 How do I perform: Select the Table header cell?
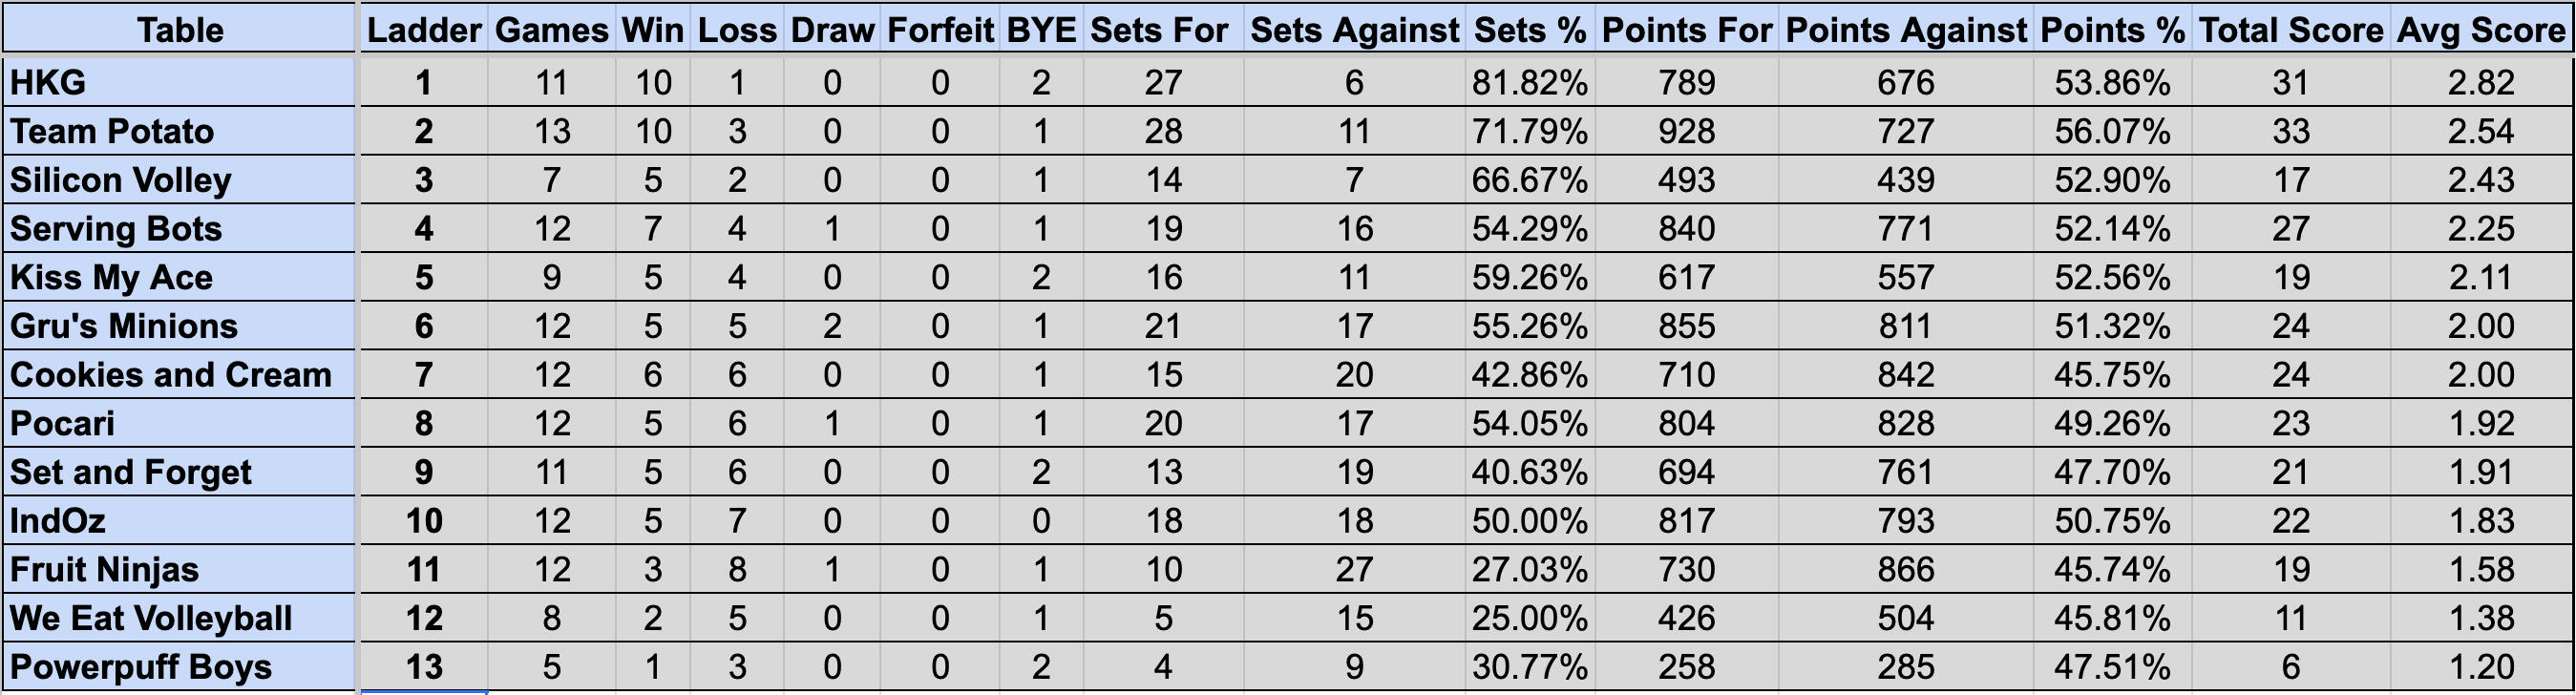(180, 29)
